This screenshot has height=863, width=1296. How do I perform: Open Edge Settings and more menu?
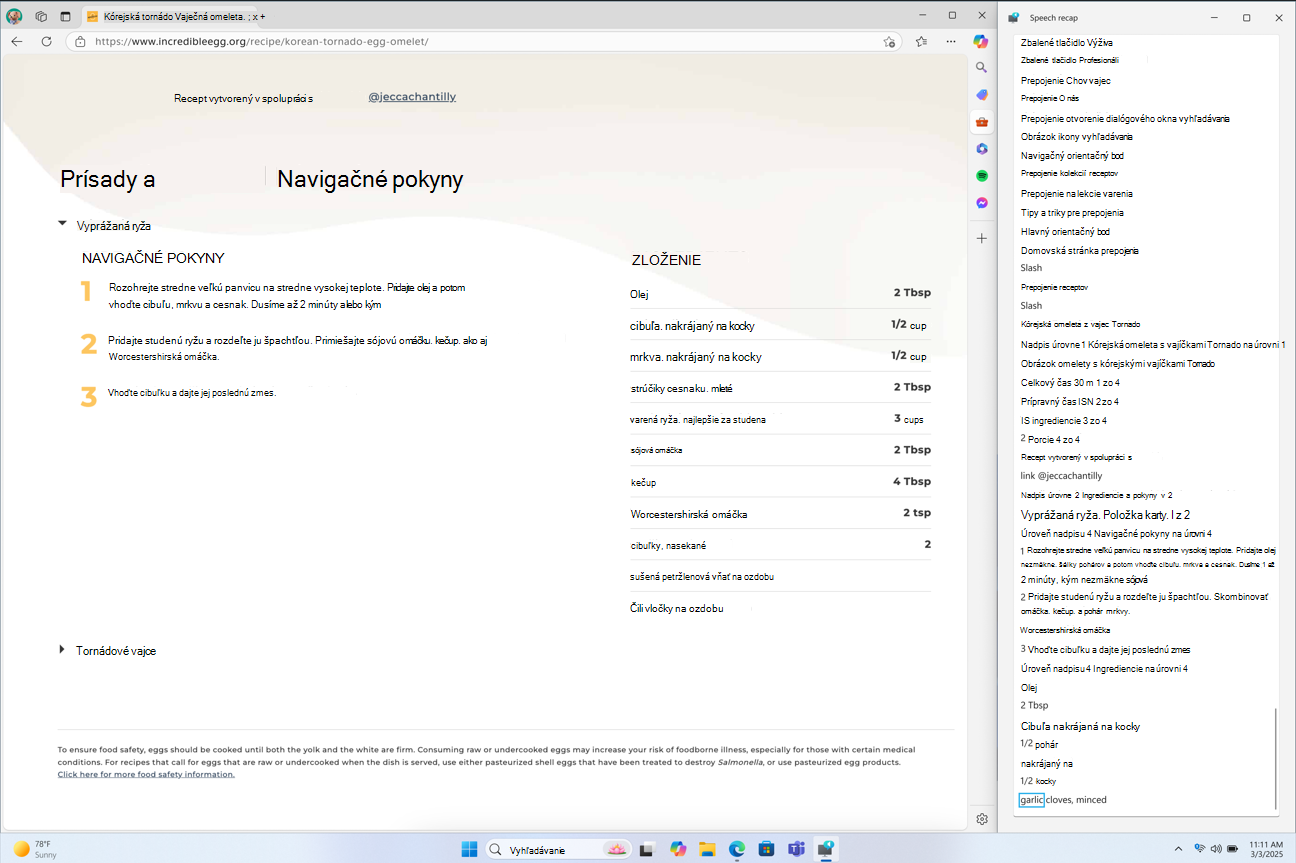coord(951,42)
